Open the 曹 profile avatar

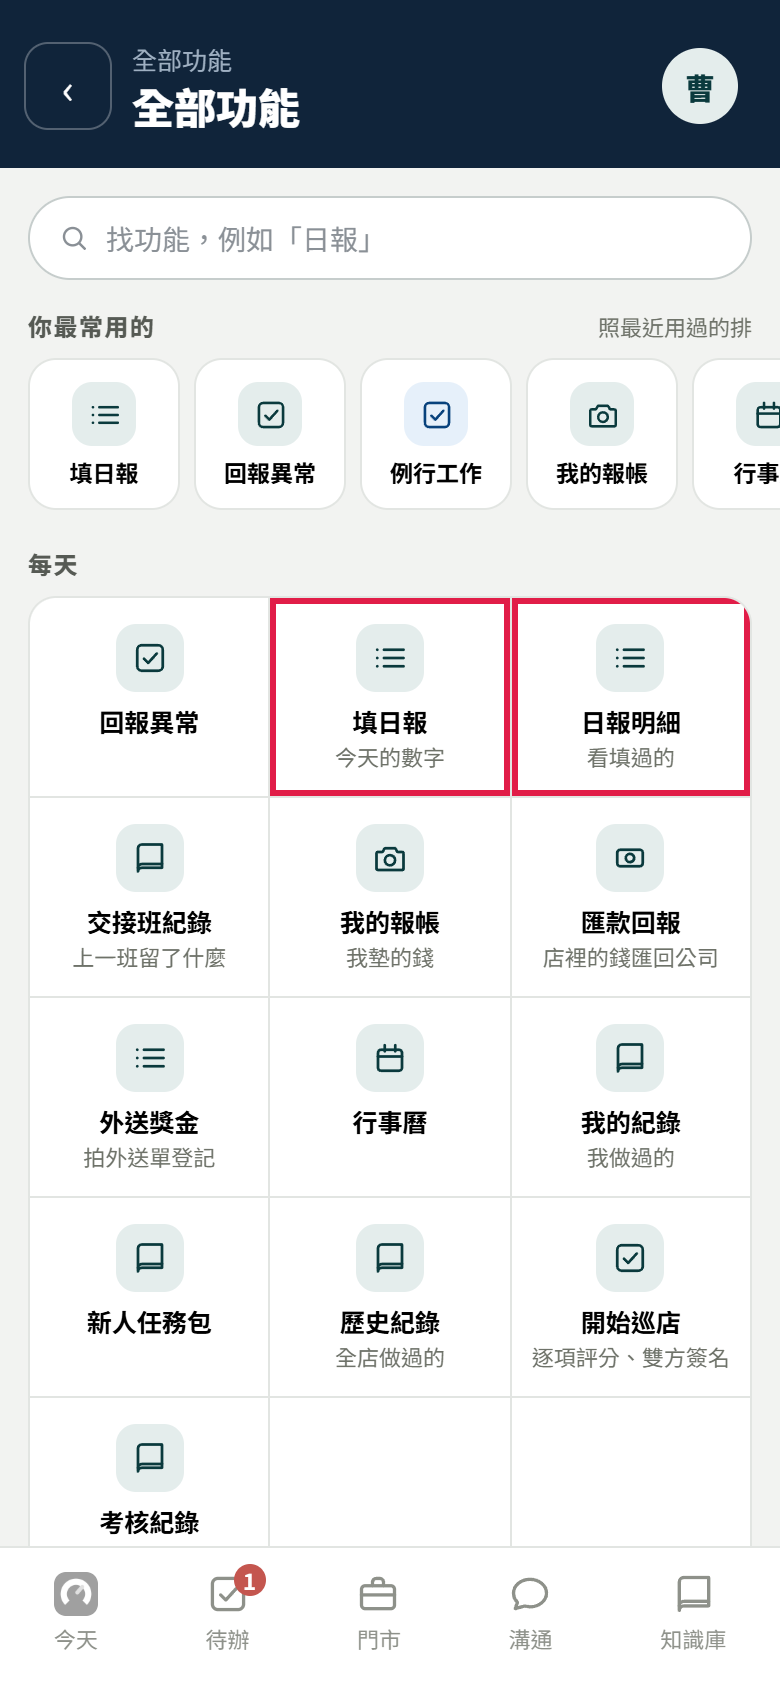coord(700,86)
